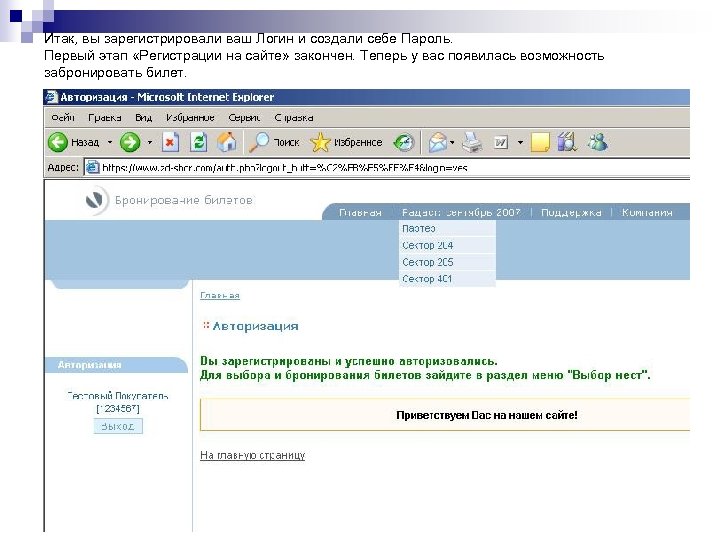Open the Edit with Word dropdown arrow
Screen dimensions: 720x540
[520, 143]
